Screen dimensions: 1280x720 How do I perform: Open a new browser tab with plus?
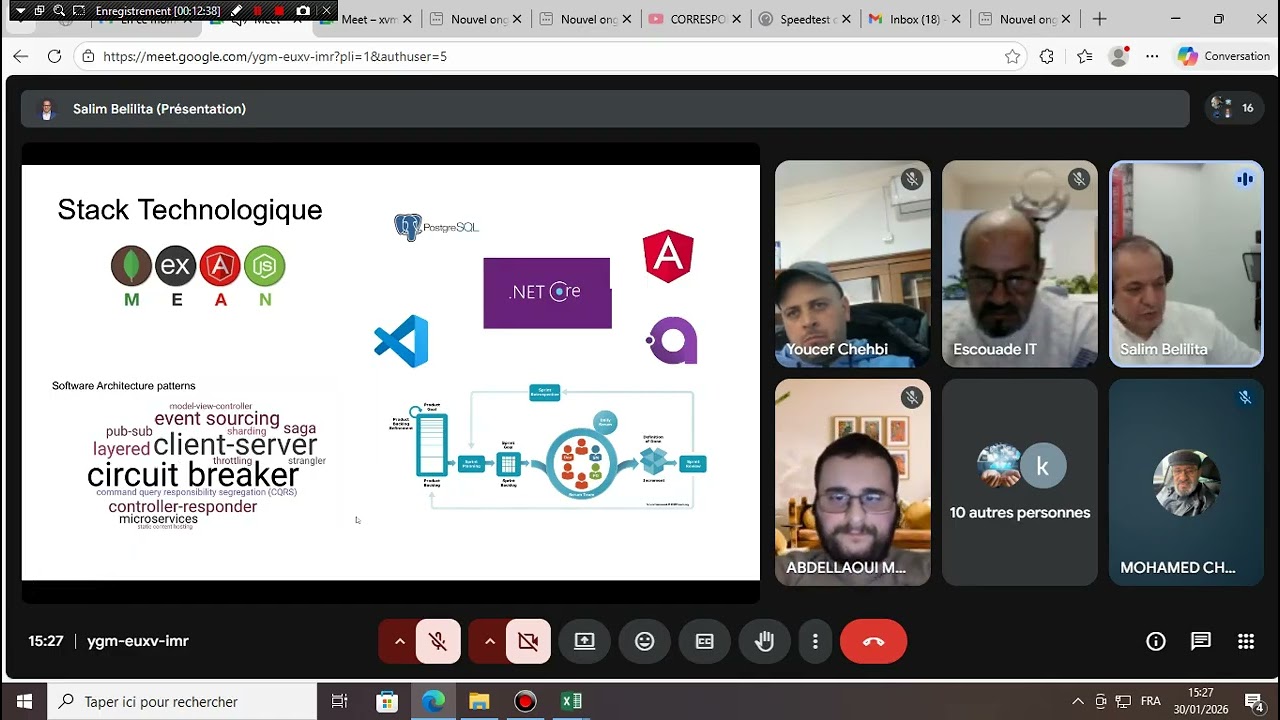1100,19
